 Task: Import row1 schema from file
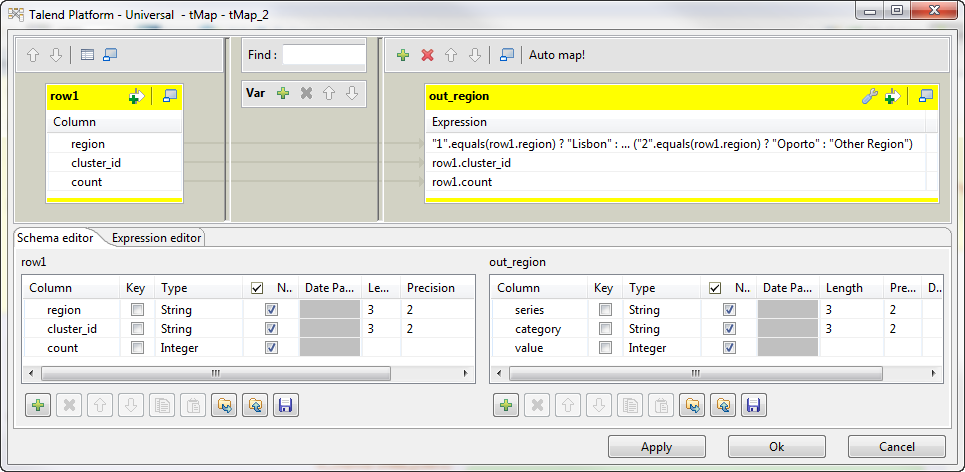pos(222,405)
